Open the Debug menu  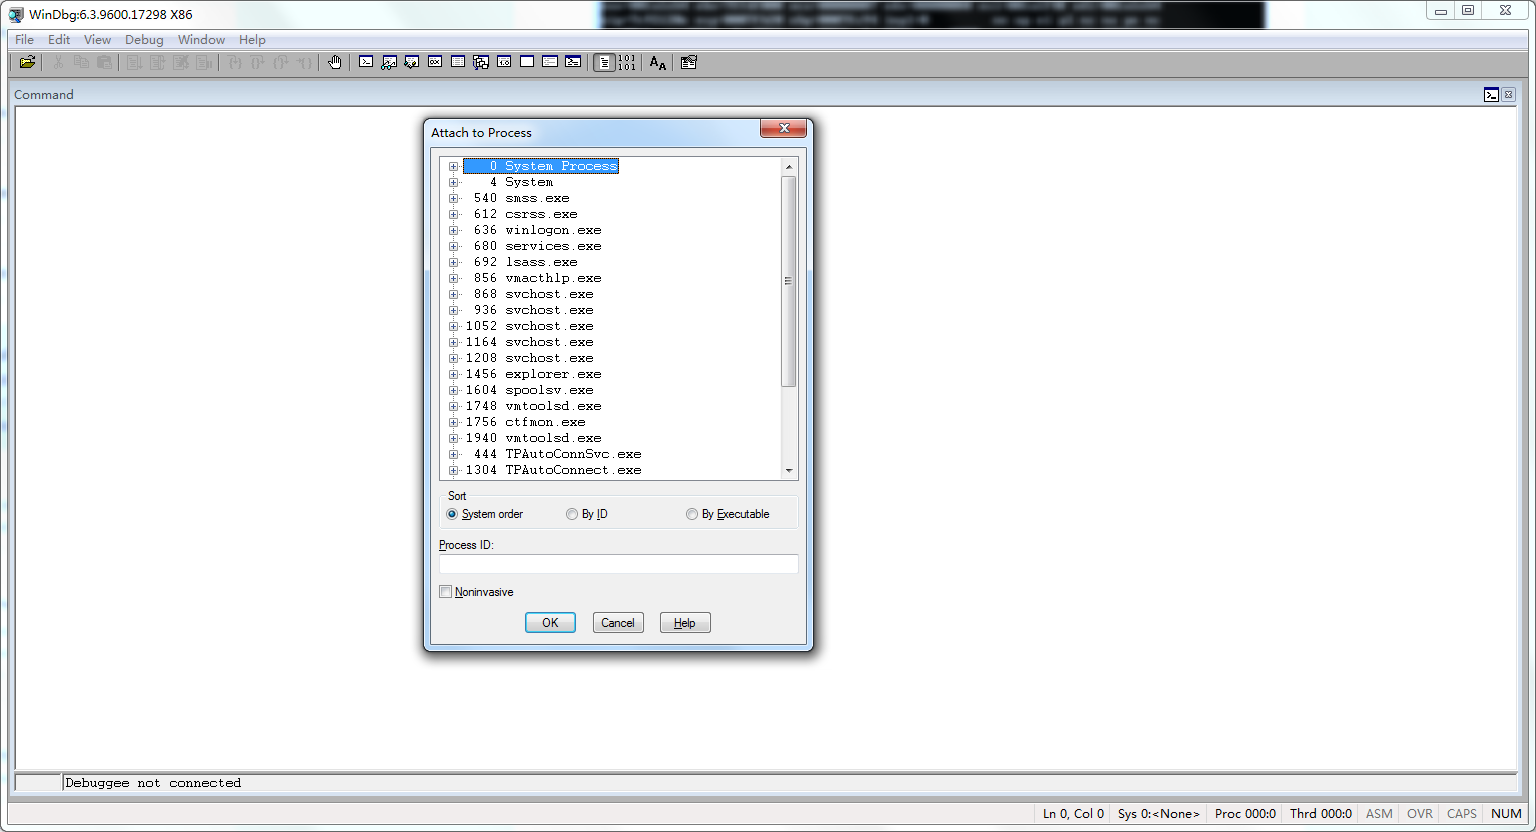click(x=144, y=40)
